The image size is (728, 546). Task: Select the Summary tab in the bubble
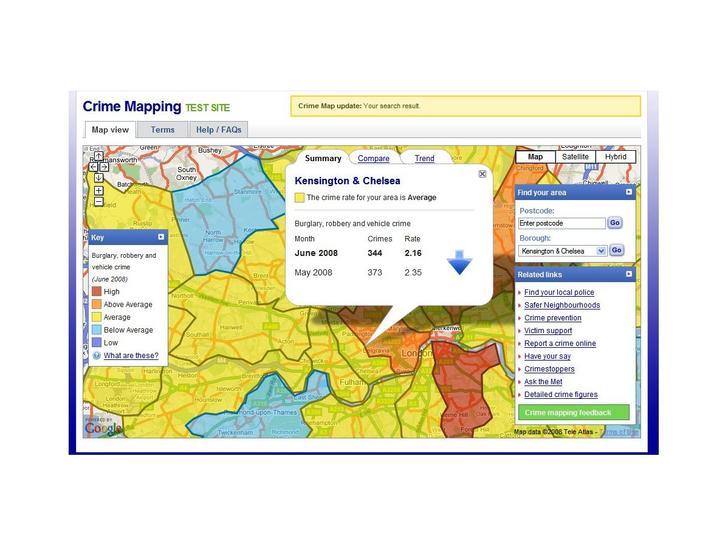323,158
